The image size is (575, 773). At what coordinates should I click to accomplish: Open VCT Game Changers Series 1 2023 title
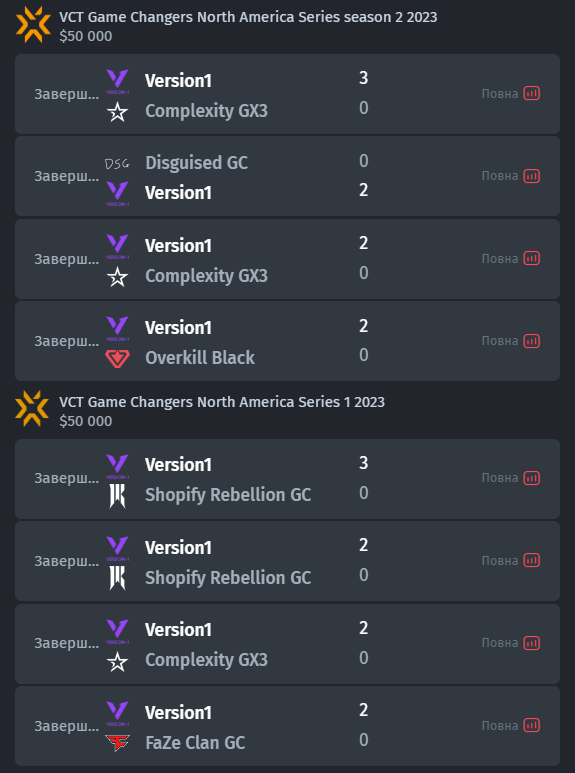(x=222, y=402)
